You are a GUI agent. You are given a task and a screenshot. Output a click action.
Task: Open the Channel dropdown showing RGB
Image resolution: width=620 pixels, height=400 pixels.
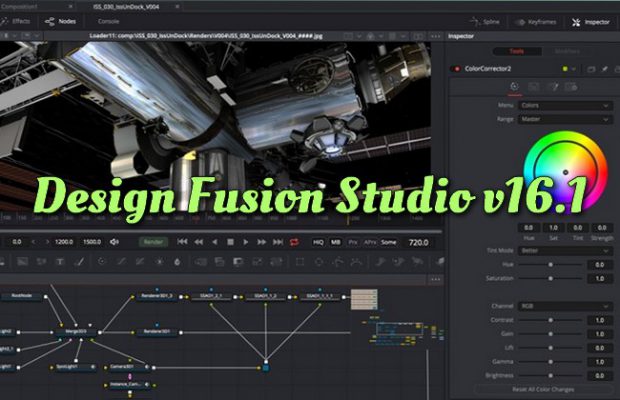(x=565, y=306)
